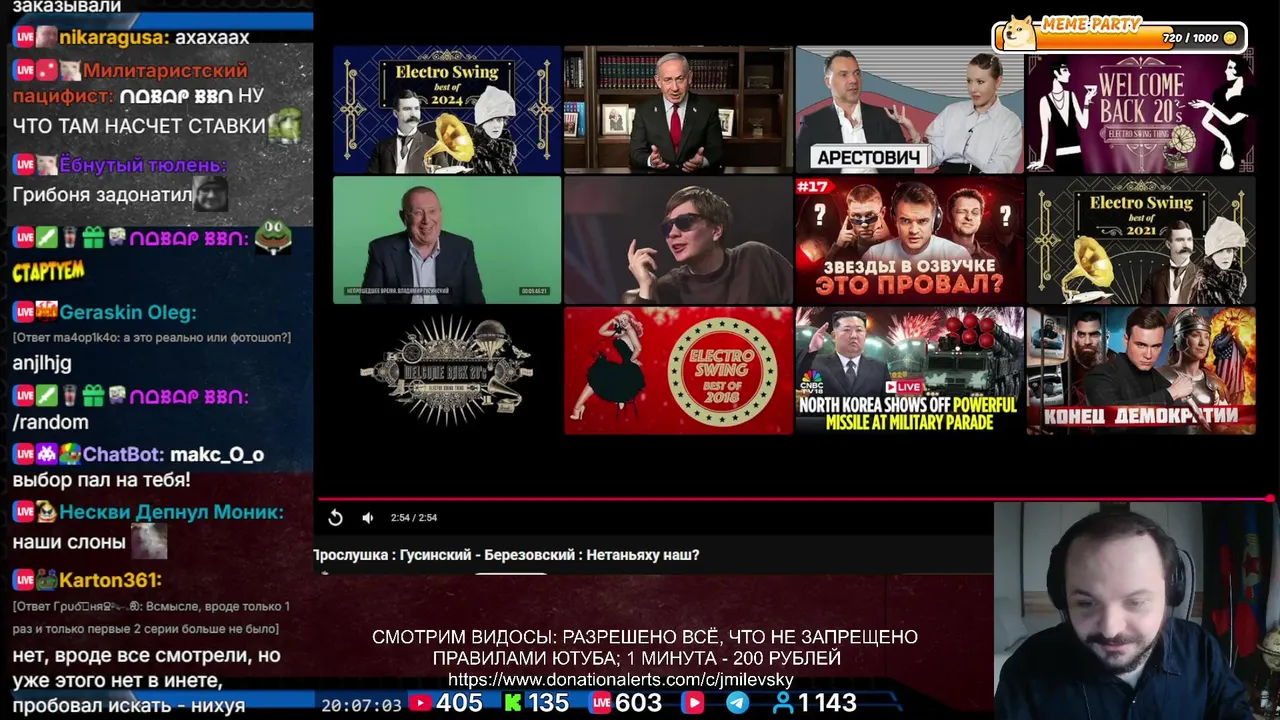Mute the video with speaker icon

[x=368, y=517]
